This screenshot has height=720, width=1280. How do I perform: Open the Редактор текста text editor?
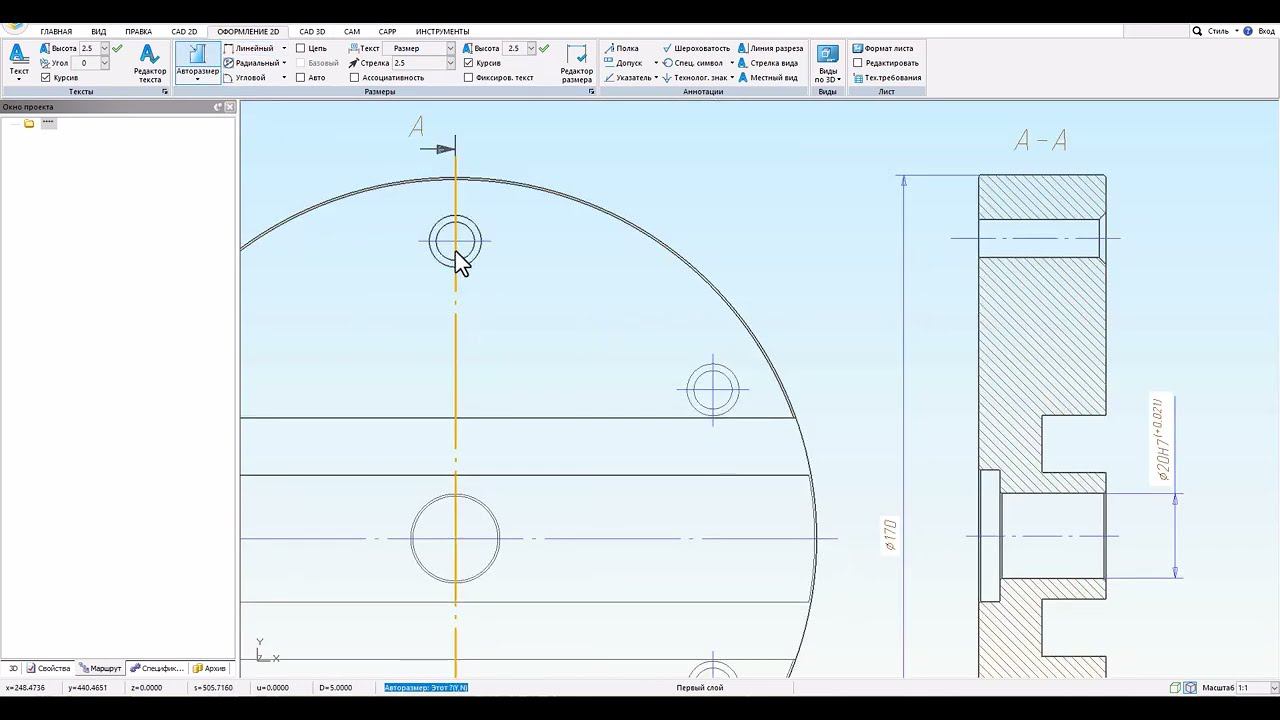tap(150, 63)
